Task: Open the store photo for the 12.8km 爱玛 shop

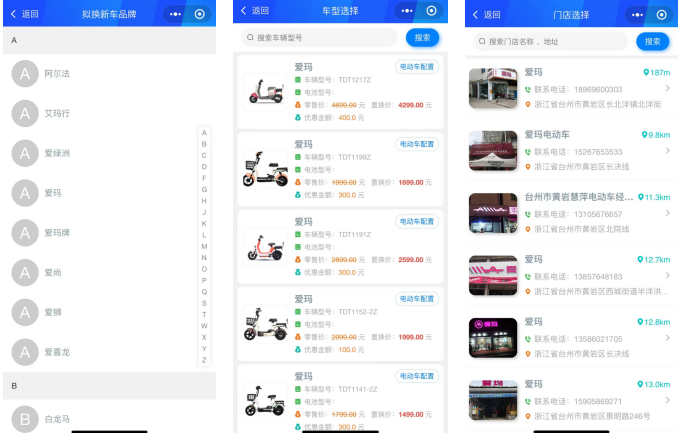Action: [493, 338]
